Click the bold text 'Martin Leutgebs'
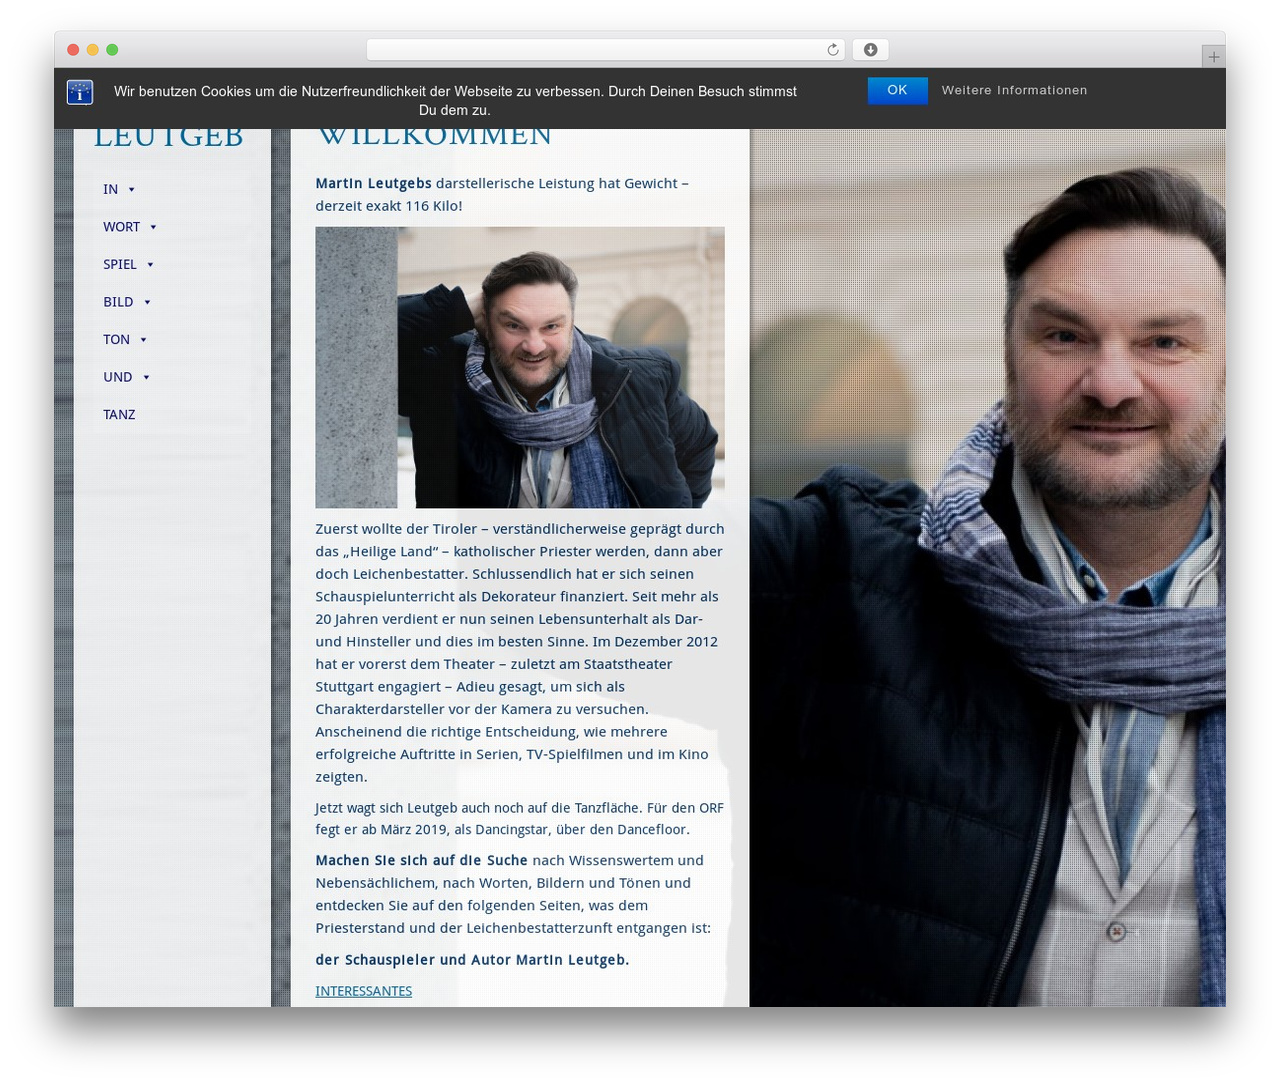Screen dimensions: 1280x1084 pos(374,183)
